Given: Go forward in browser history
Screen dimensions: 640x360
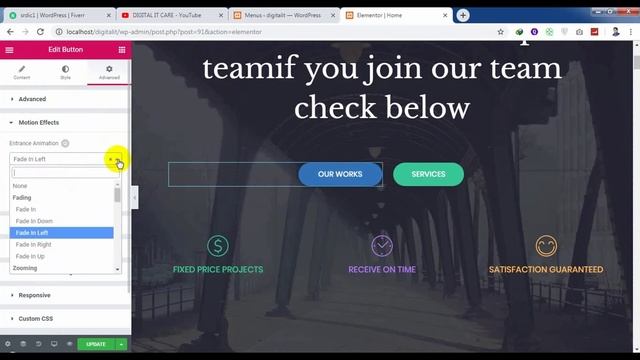Looking at the screenshot, I should tap(25, 32).
